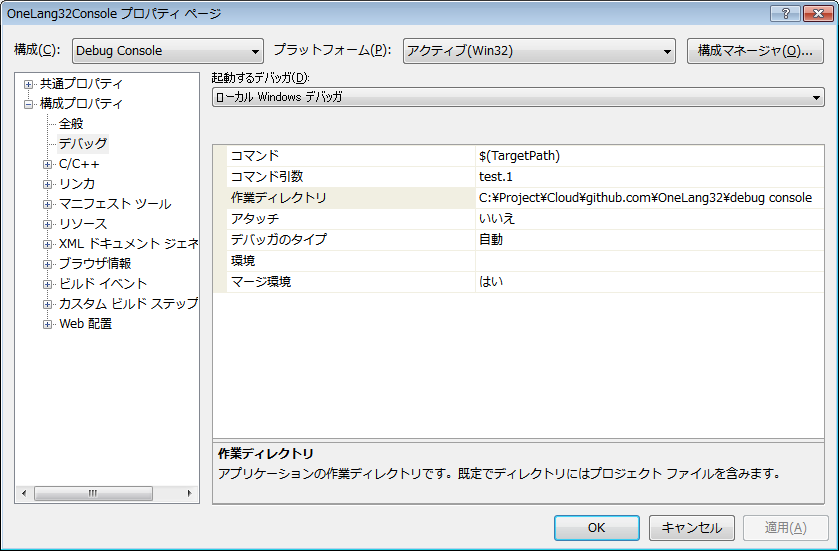Click the 自動 debugger type value

[491, 240]
